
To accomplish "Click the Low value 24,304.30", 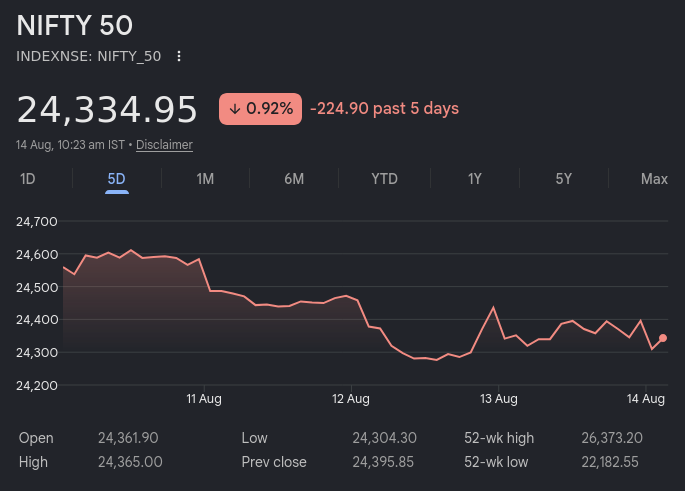I will pyautogui.click(x=384, y=438).
